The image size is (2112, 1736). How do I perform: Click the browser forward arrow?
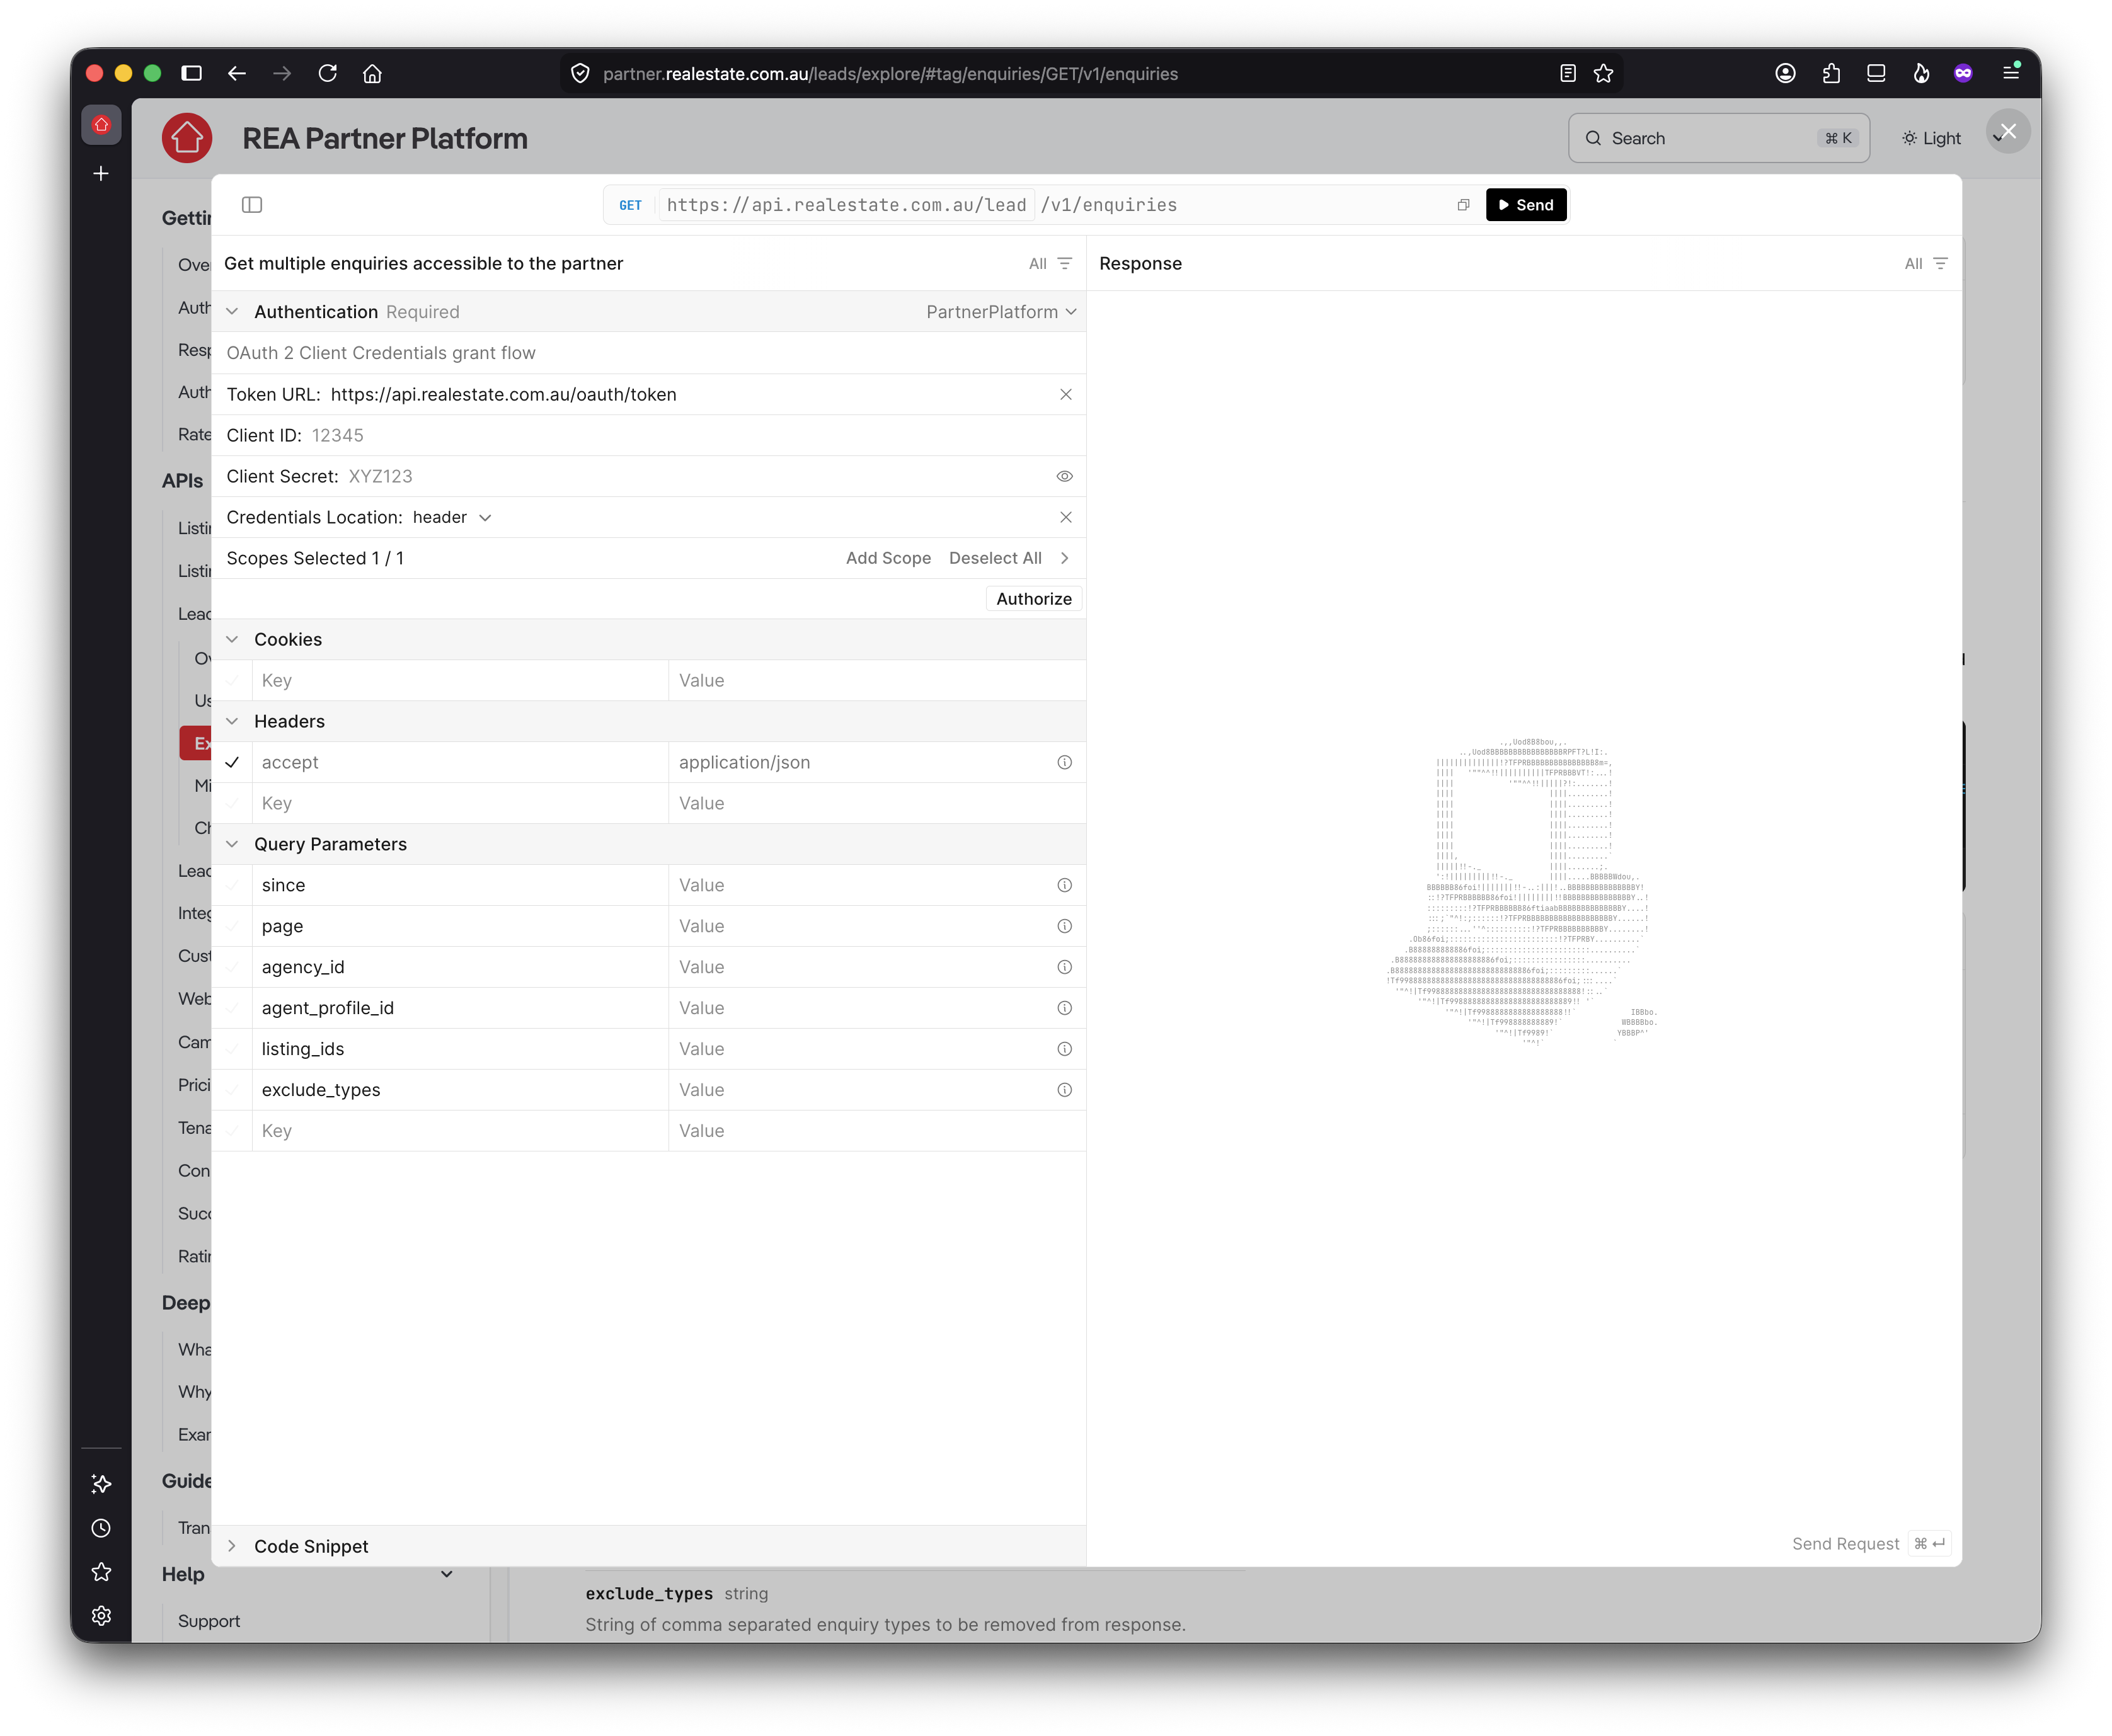point(282,73)
